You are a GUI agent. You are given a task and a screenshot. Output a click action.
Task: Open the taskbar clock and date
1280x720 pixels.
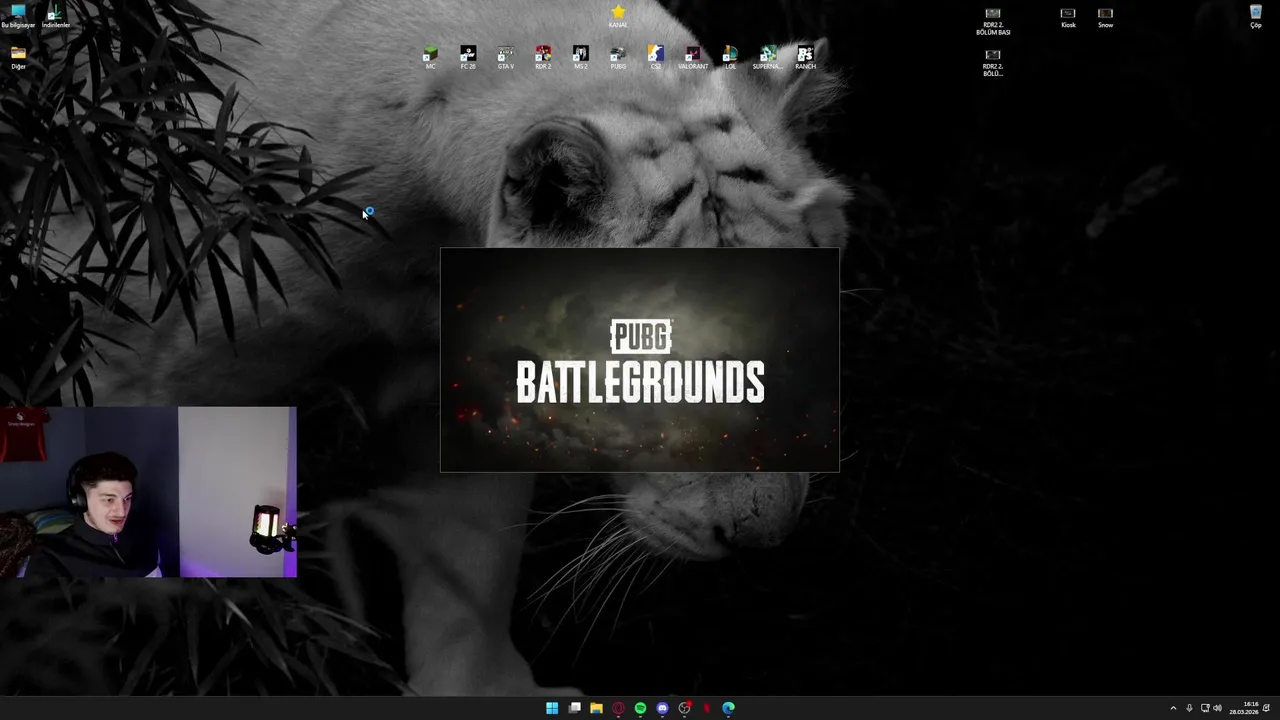(x=1244, y=708)
